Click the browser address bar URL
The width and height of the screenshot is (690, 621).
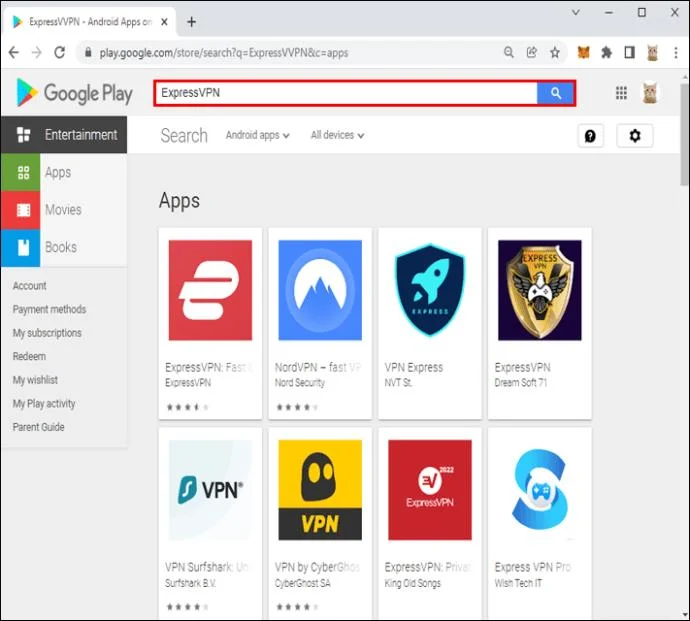(224, 53)
